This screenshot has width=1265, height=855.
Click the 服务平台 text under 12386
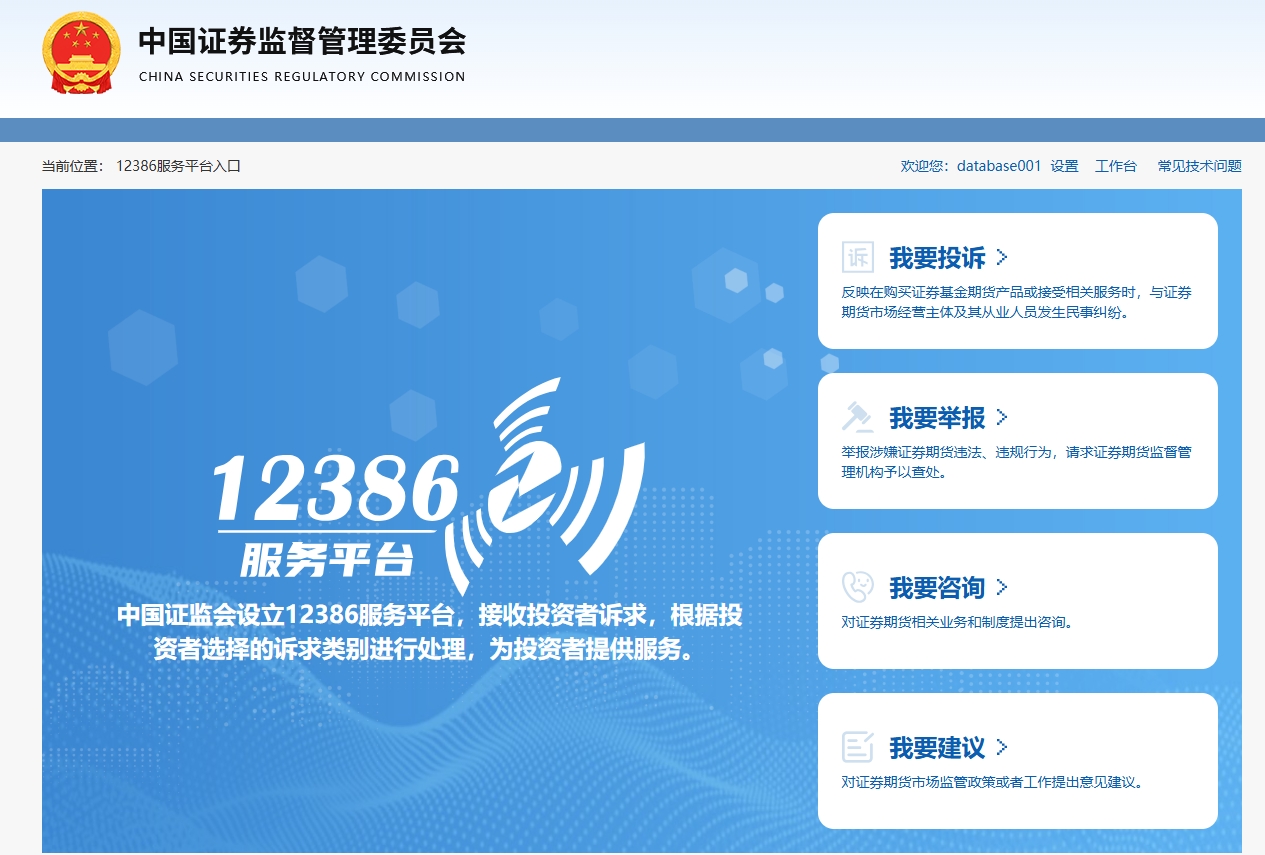[x=327, y=559]
